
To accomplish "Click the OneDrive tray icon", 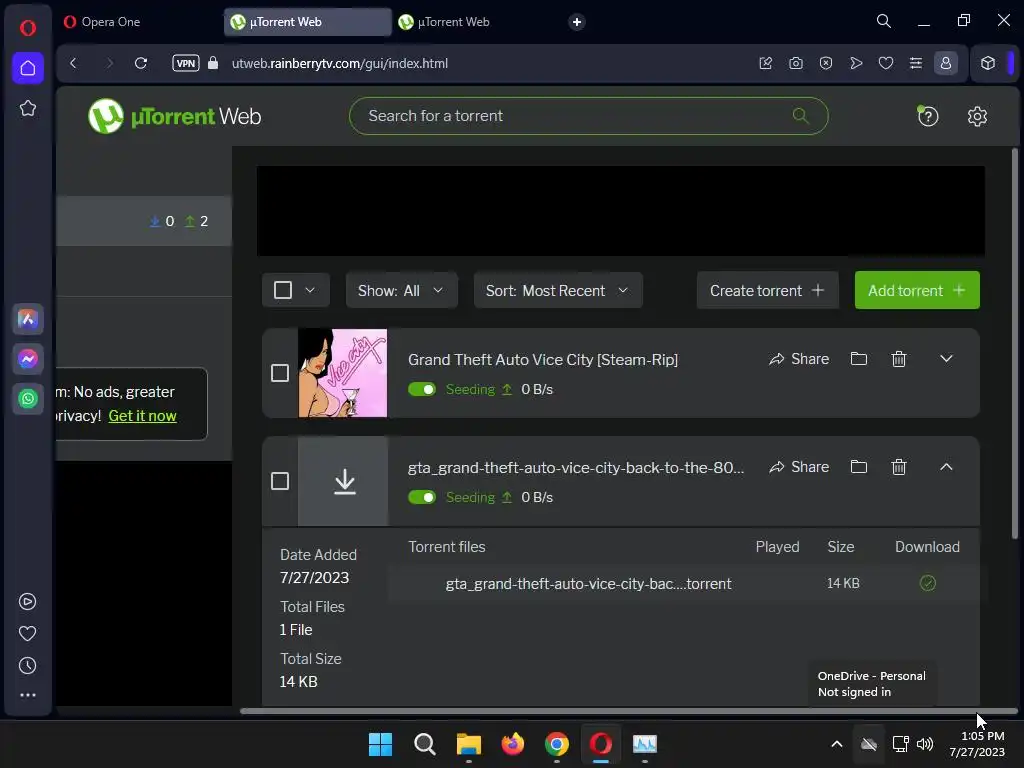I will coord(869,744).
